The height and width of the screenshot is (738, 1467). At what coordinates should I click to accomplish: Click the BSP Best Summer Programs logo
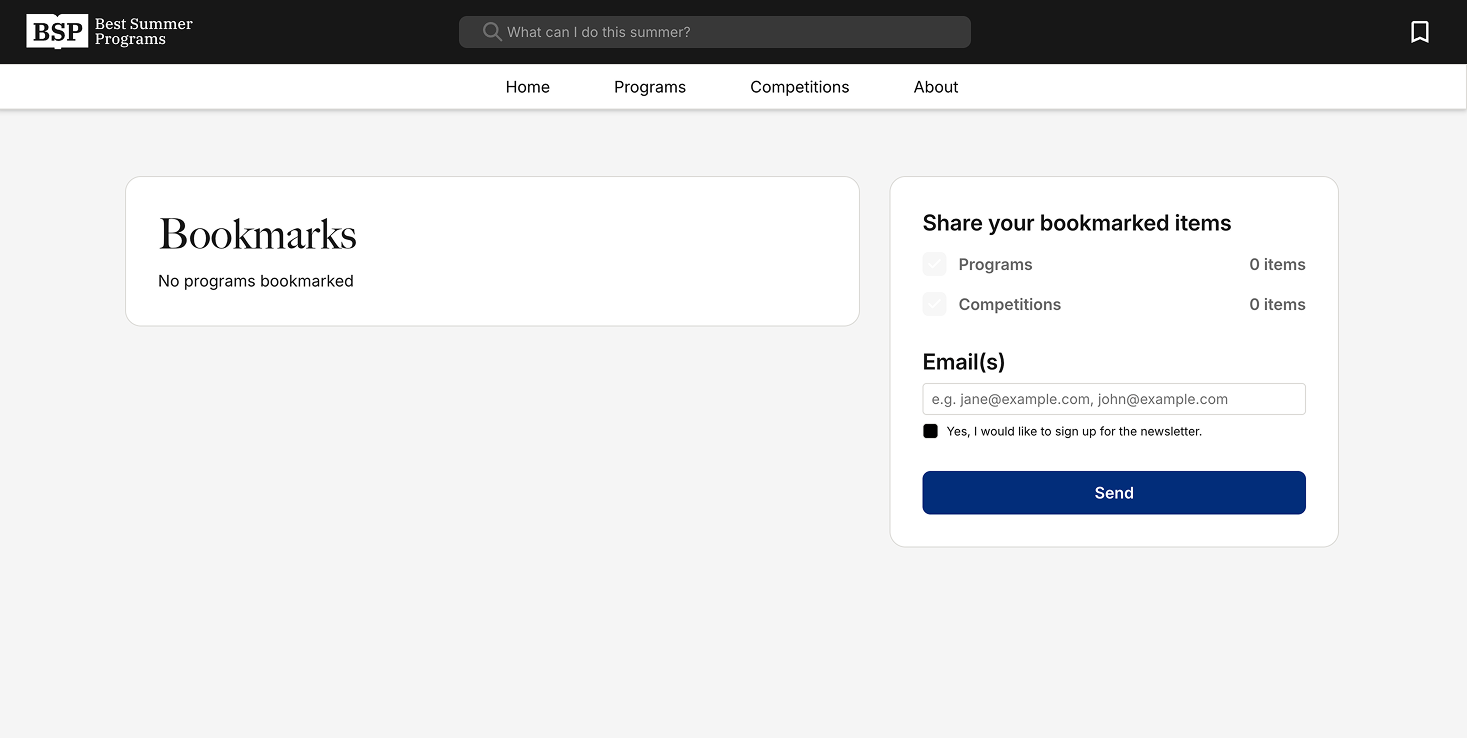(110, 32)
